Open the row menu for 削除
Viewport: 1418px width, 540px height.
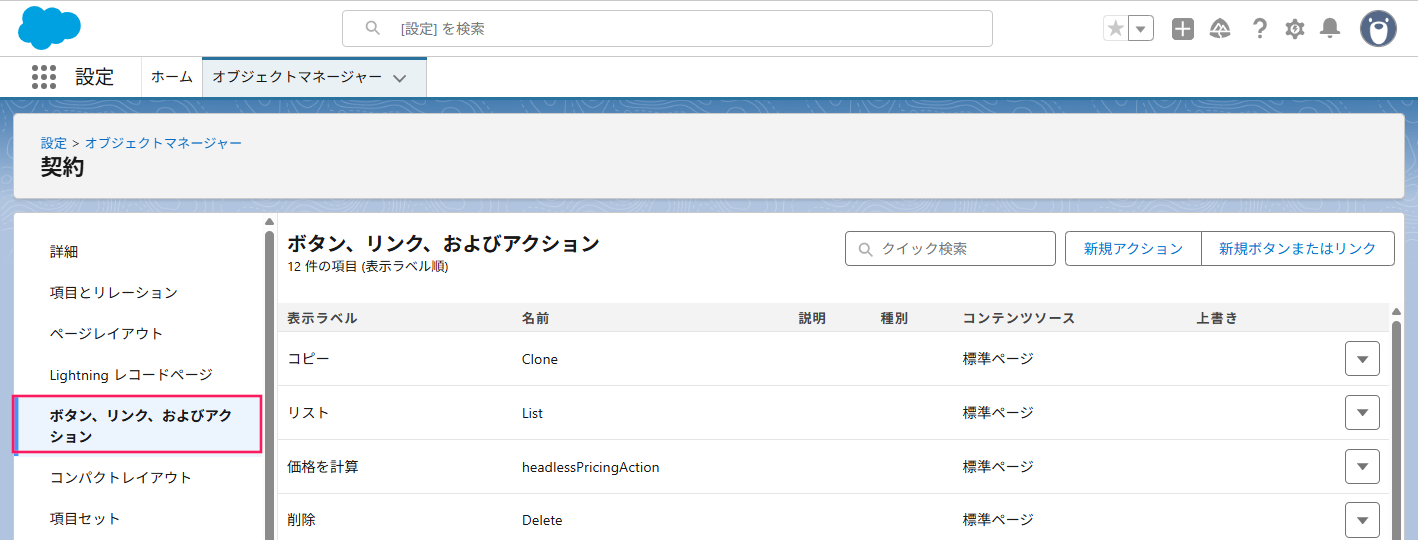click(1362, 520)
